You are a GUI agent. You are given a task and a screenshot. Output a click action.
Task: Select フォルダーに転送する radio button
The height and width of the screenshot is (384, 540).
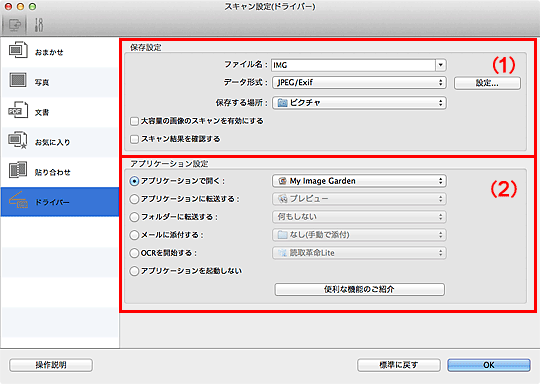click(134, 217)
